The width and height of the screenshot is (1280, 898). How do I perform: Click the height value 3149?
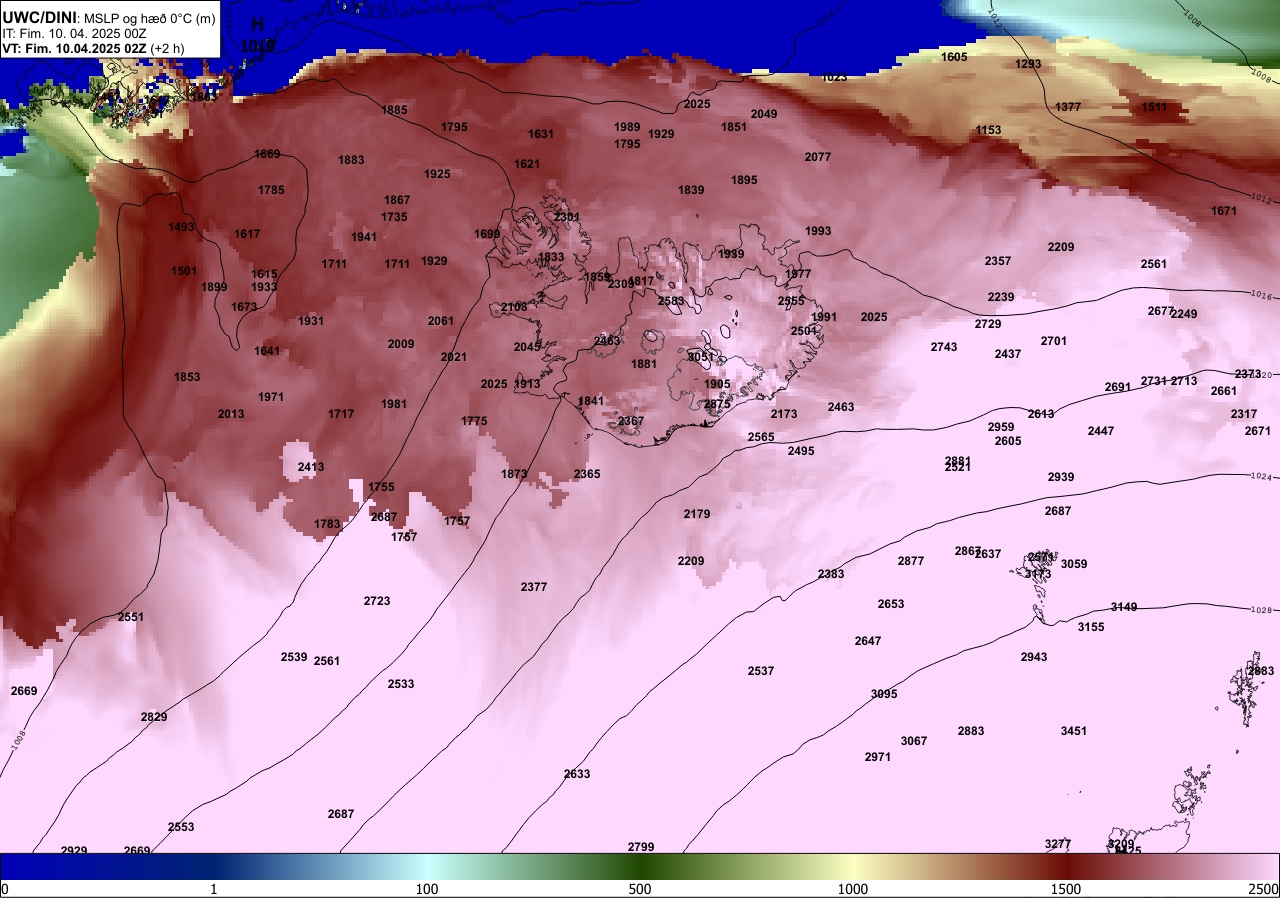click(1124, 607)
